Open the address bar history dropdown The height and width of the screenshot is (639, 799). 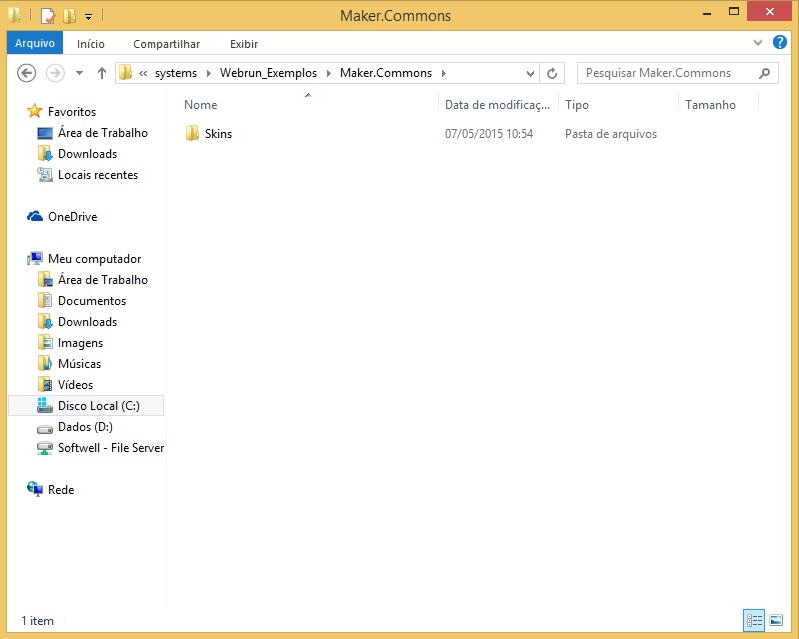coord(530,73)
